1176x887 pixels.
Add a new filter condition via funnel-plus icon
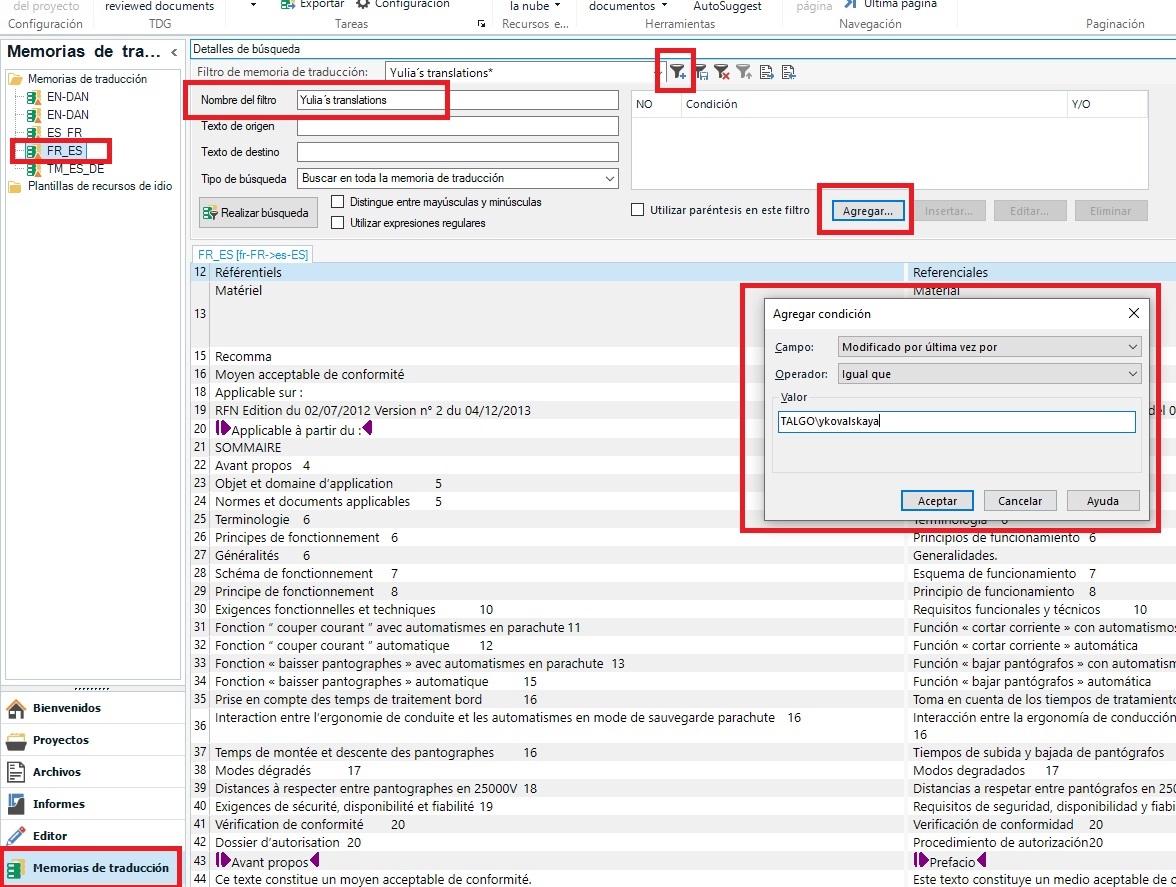[x=678, y=72]
